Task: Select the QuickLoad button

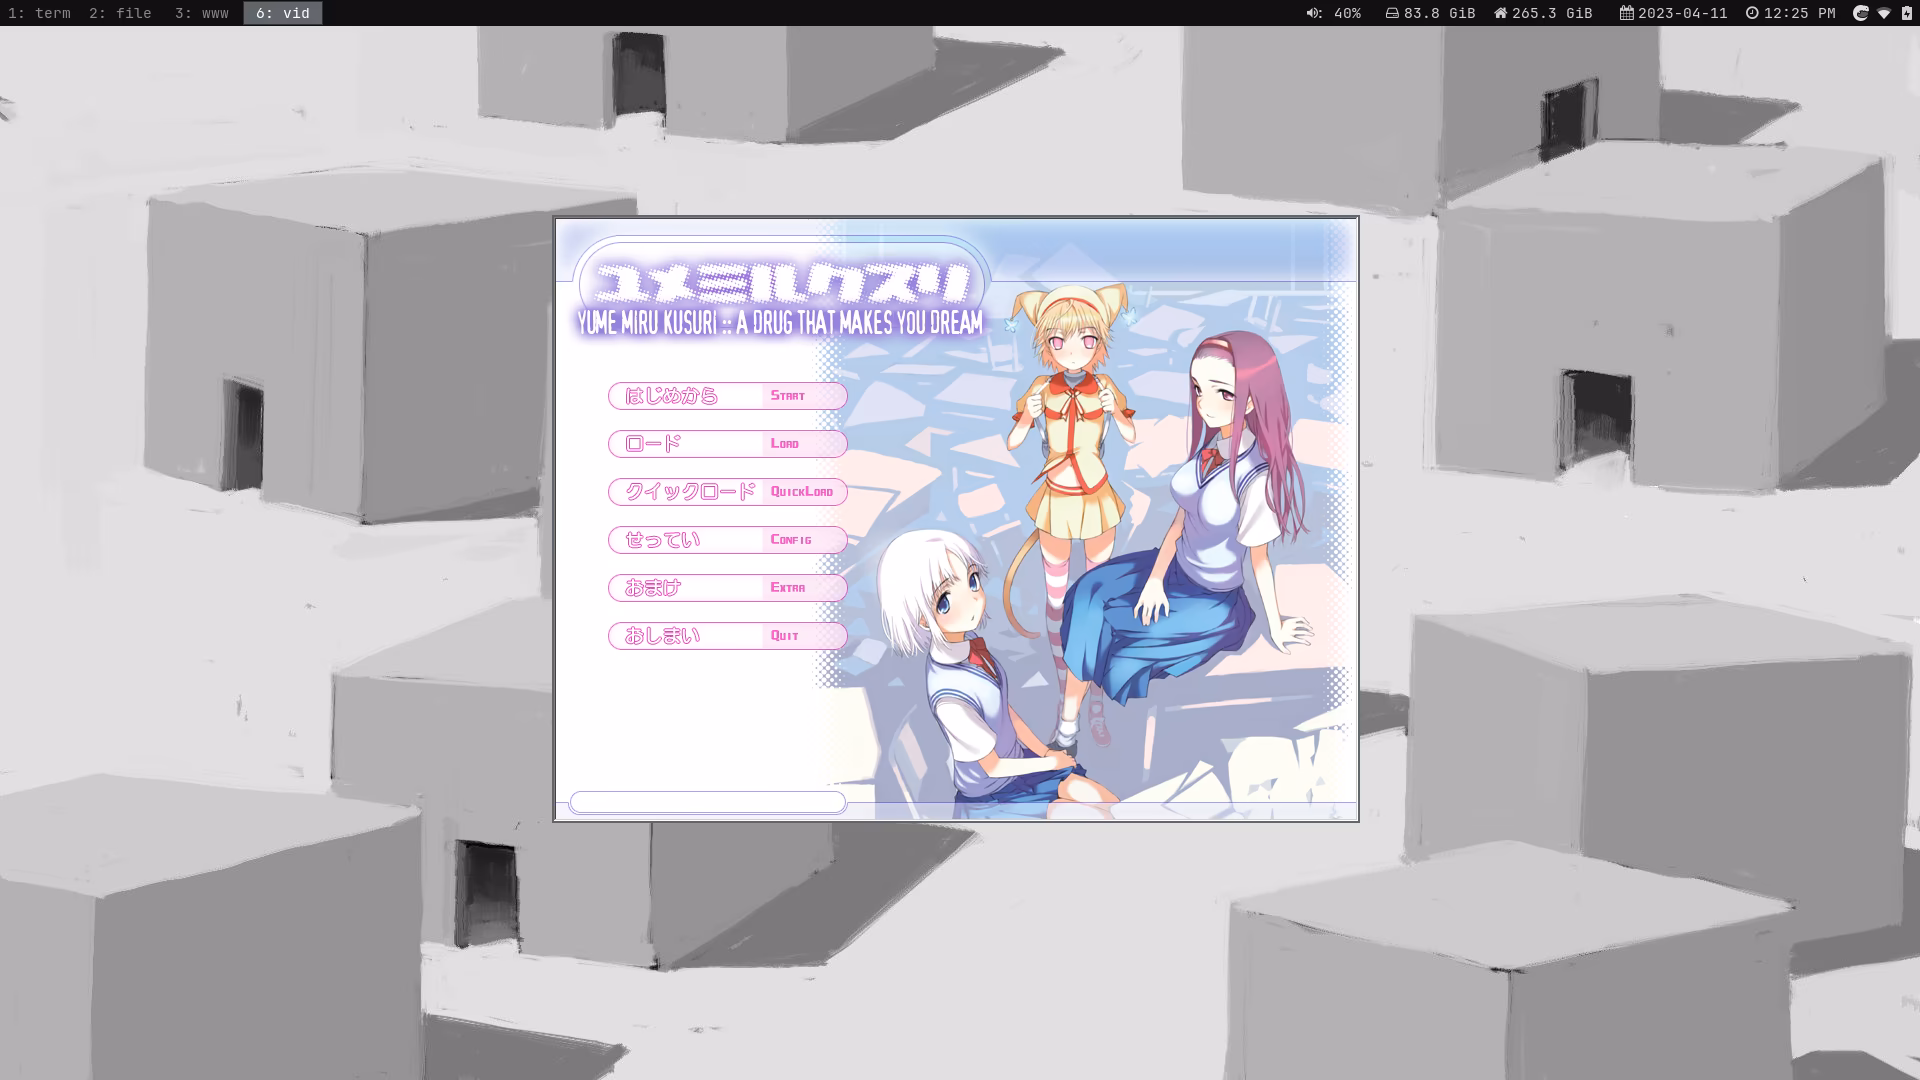Action: point(727,492)
